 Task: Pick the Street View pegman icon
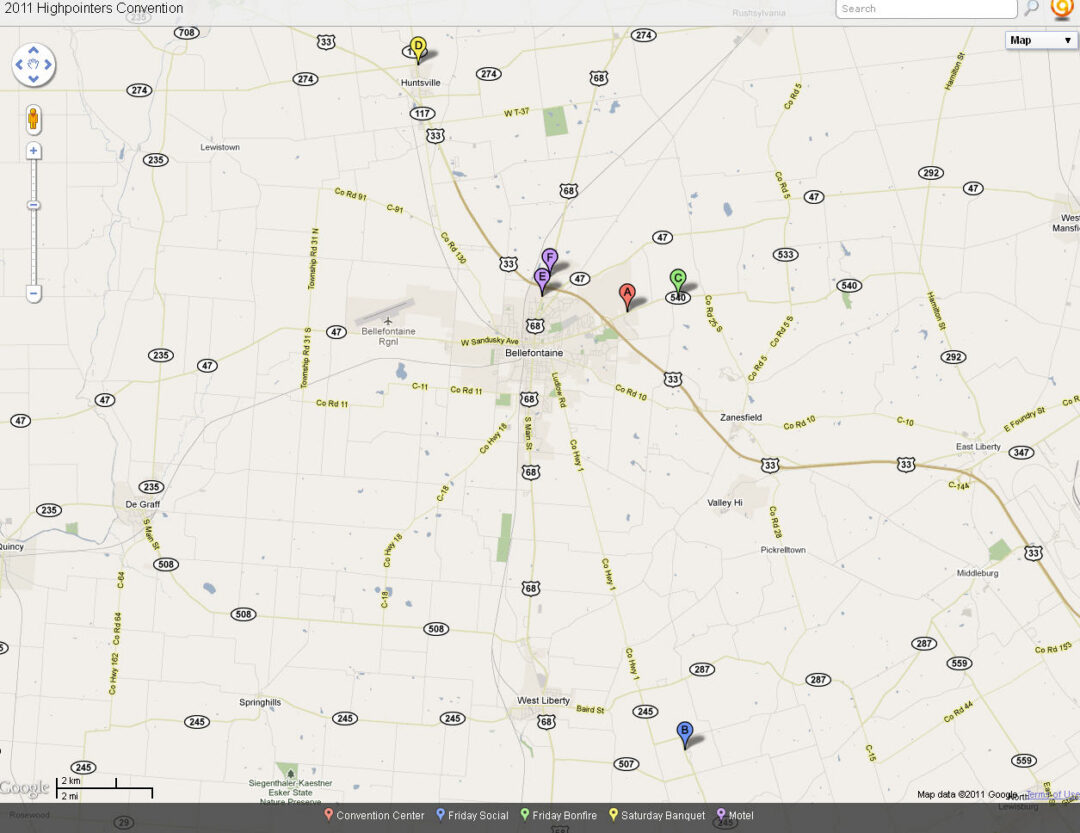coord(33,120)
